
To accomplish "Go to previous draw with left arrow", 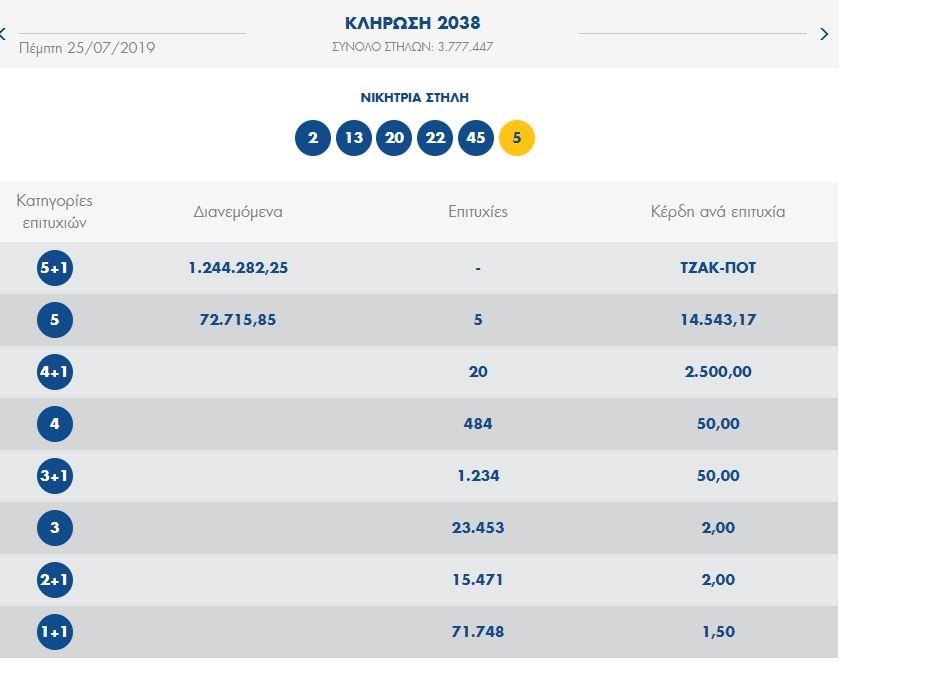I will (3, 34).
